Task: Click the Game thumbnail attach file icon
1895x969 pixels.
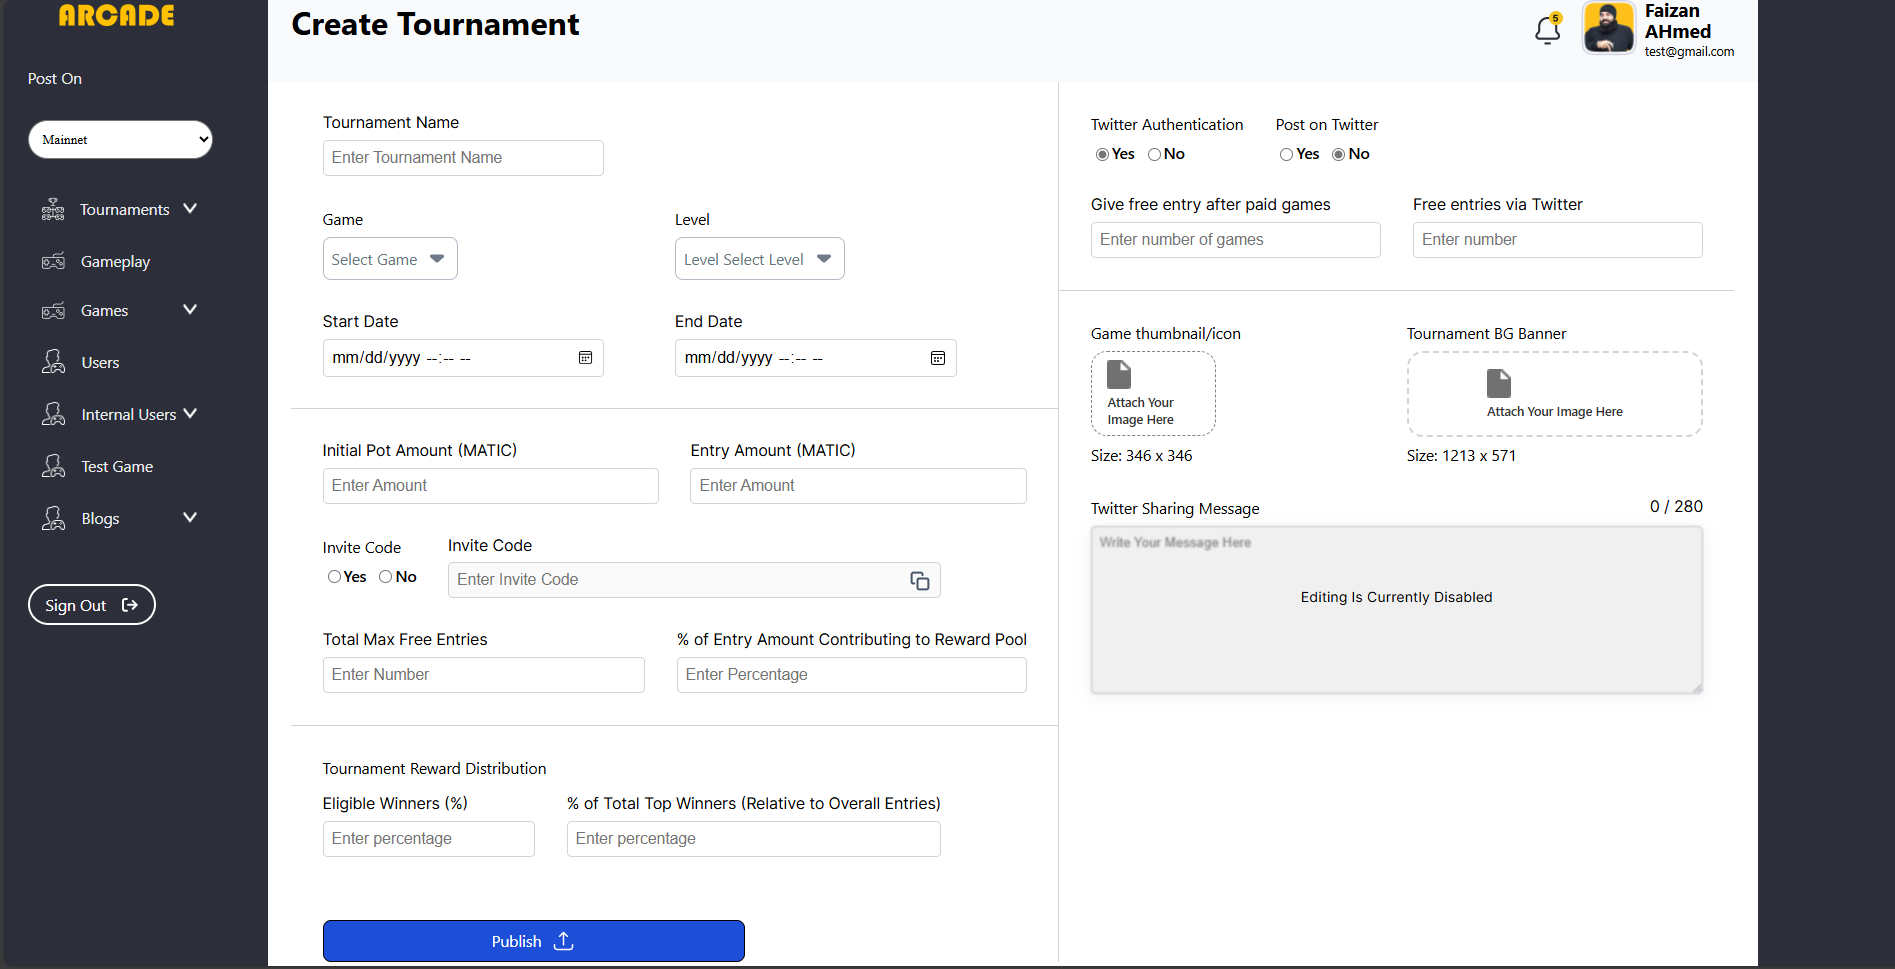Action: click(1119, 375)
